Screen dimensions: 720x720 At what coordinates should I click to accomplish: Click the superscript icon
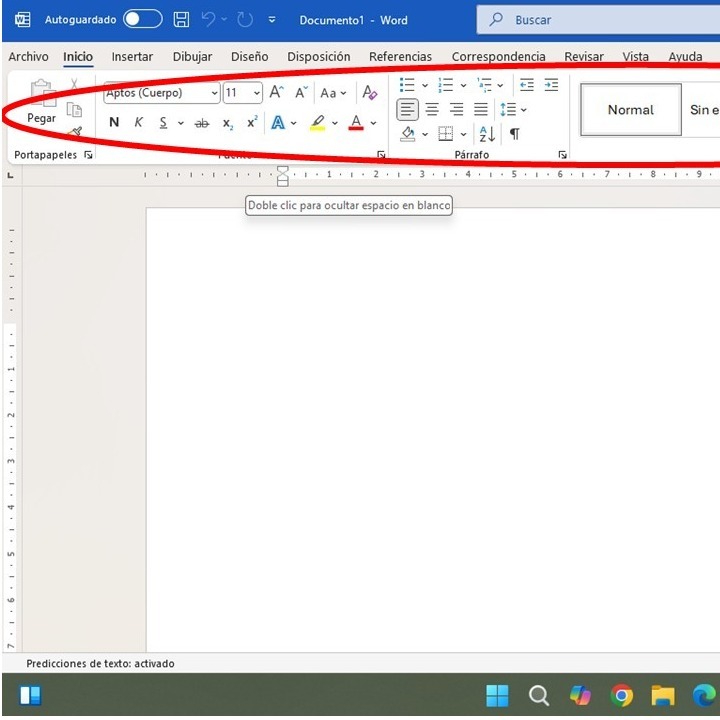pos(252,122)
